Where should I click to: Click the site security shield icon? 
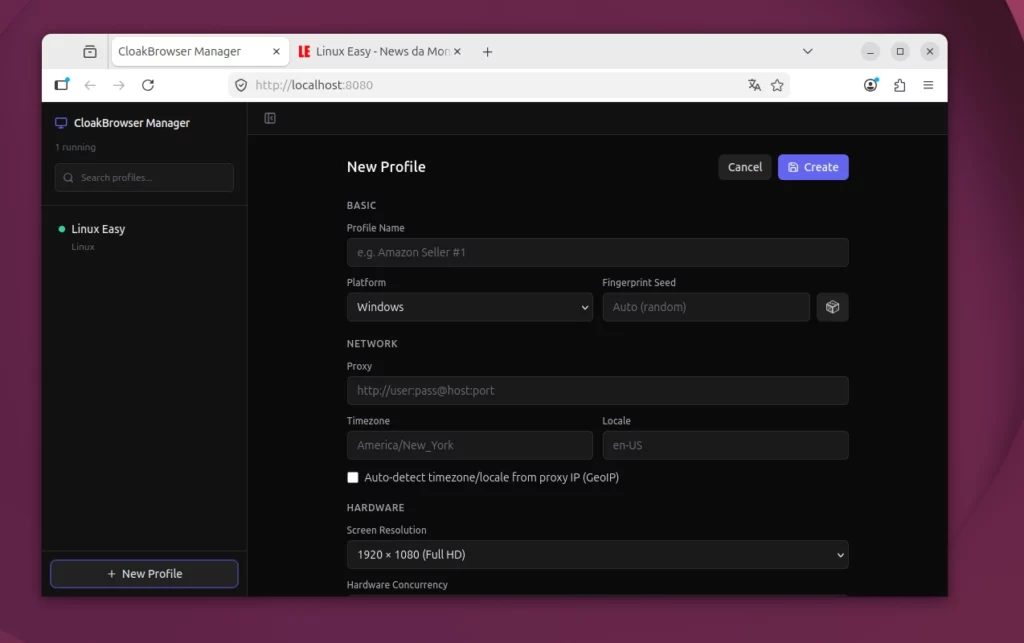pos(241,85)
